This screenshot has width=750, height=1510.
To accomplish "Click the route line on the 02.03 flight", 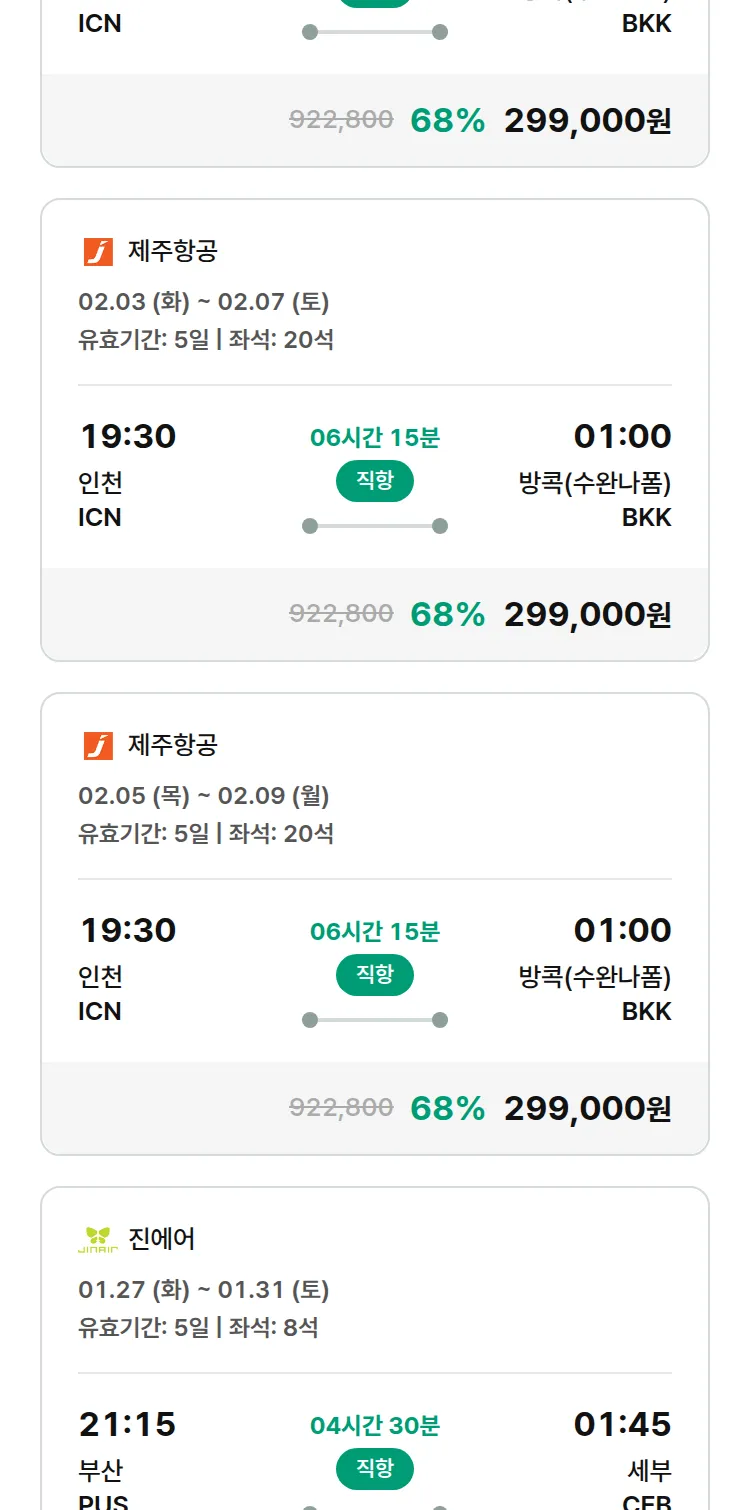I will pyautogui.click(x=375, y=526).
